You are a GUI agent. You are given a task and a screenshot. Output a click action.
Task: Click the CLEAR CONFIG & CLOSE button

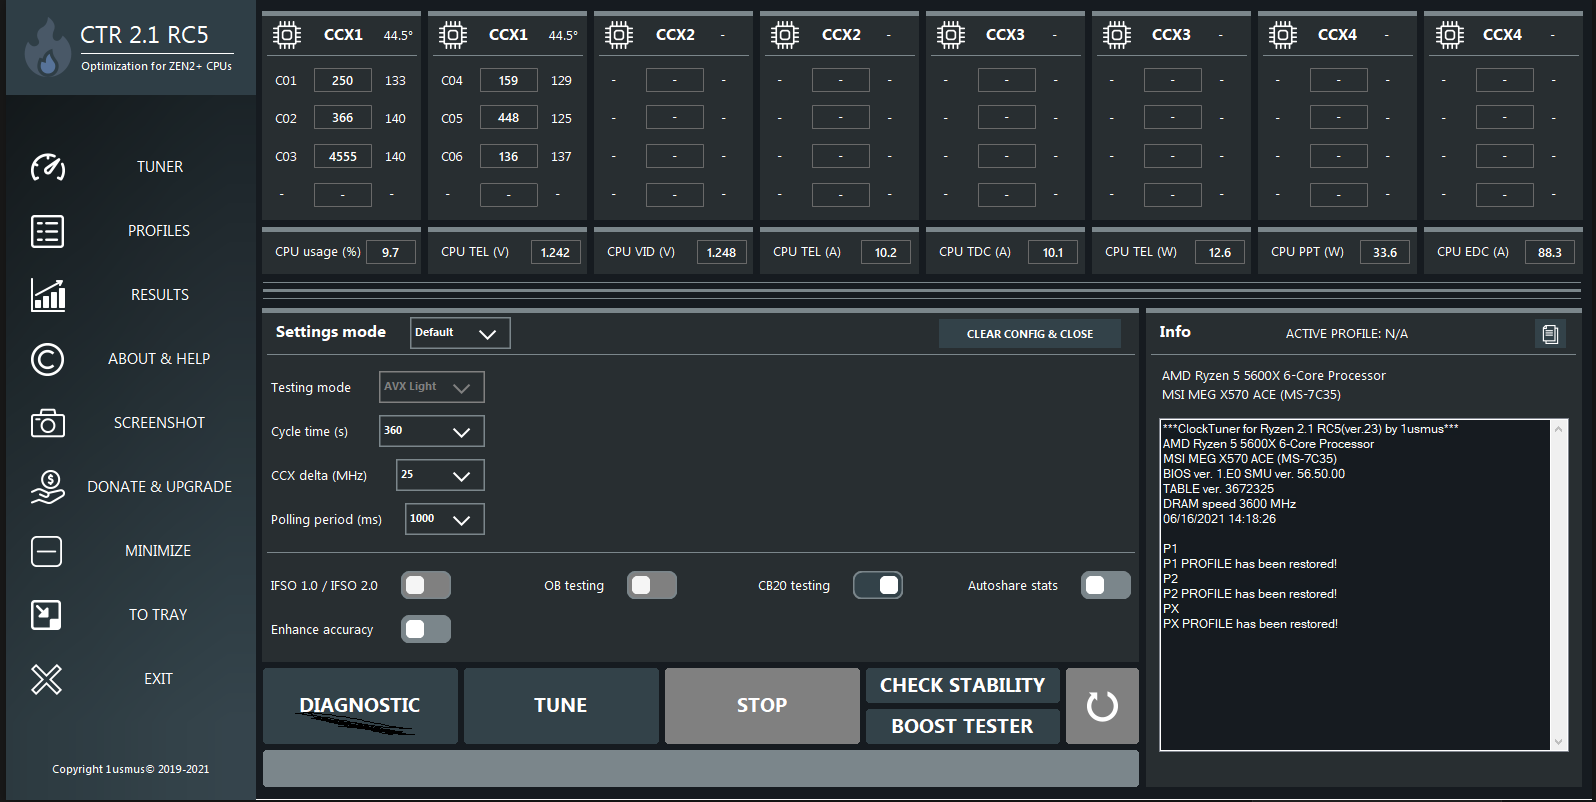1029,334
